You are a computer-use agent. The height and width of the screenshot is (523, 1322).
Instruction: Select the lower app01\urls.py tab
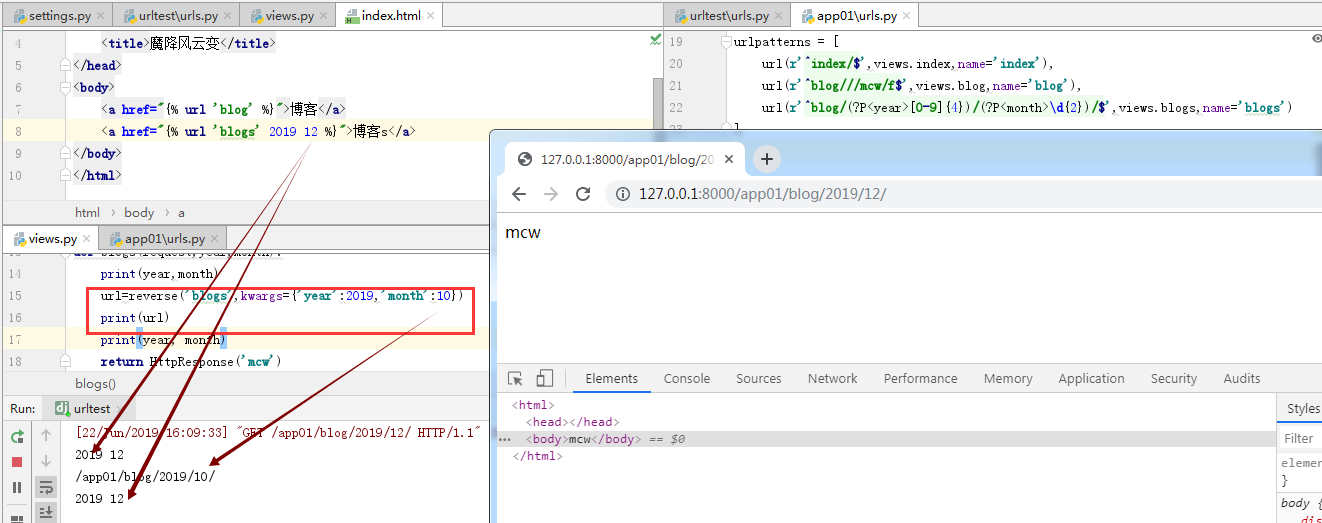162,239
